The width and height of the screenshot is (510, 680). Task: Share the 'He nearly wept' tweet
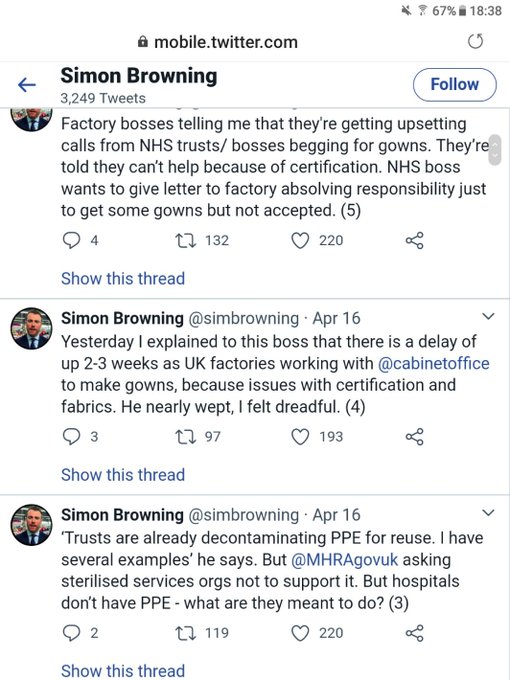point(414,437)
